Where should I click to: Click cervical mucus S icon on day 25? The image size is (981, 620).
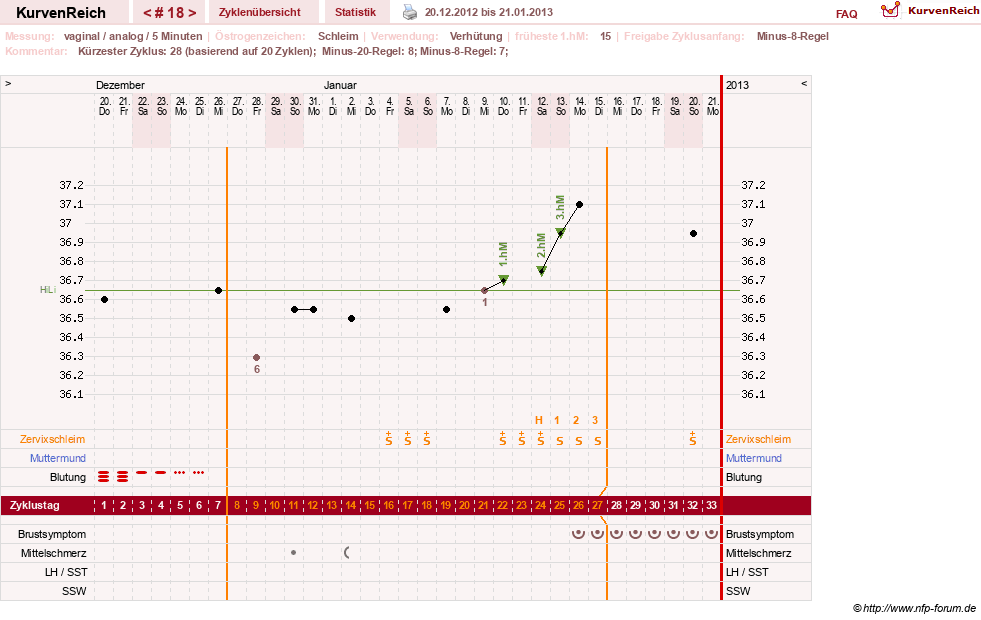coord(560,441)
